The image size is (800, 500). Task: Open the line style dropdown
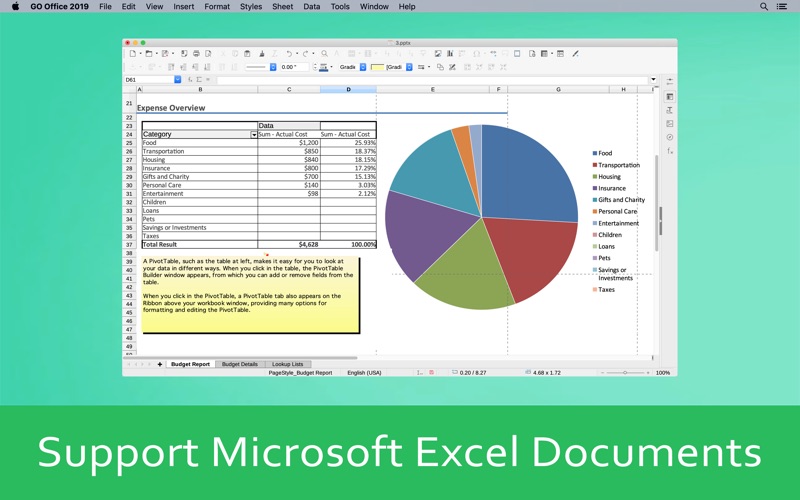pos(273,67)
